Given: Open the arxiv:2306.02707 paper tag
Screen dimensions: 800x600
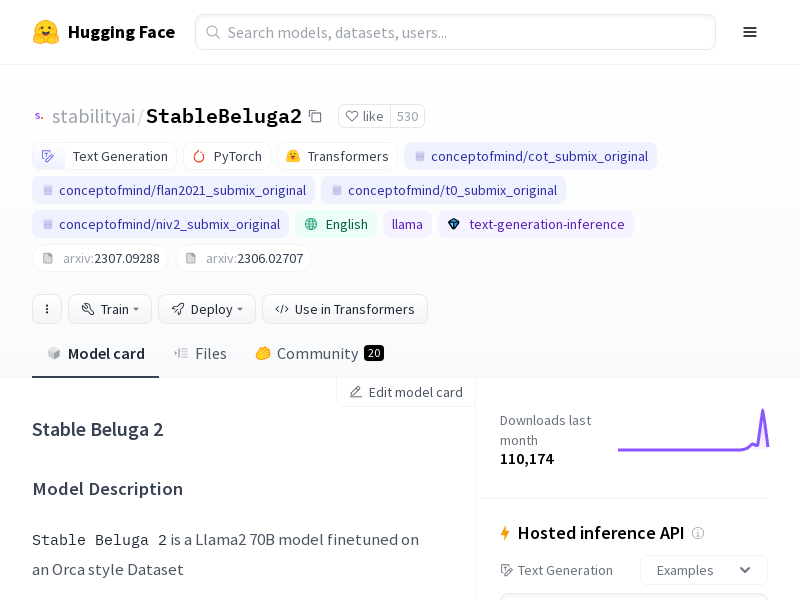Looking at the screenshot, I should (243, 258).
